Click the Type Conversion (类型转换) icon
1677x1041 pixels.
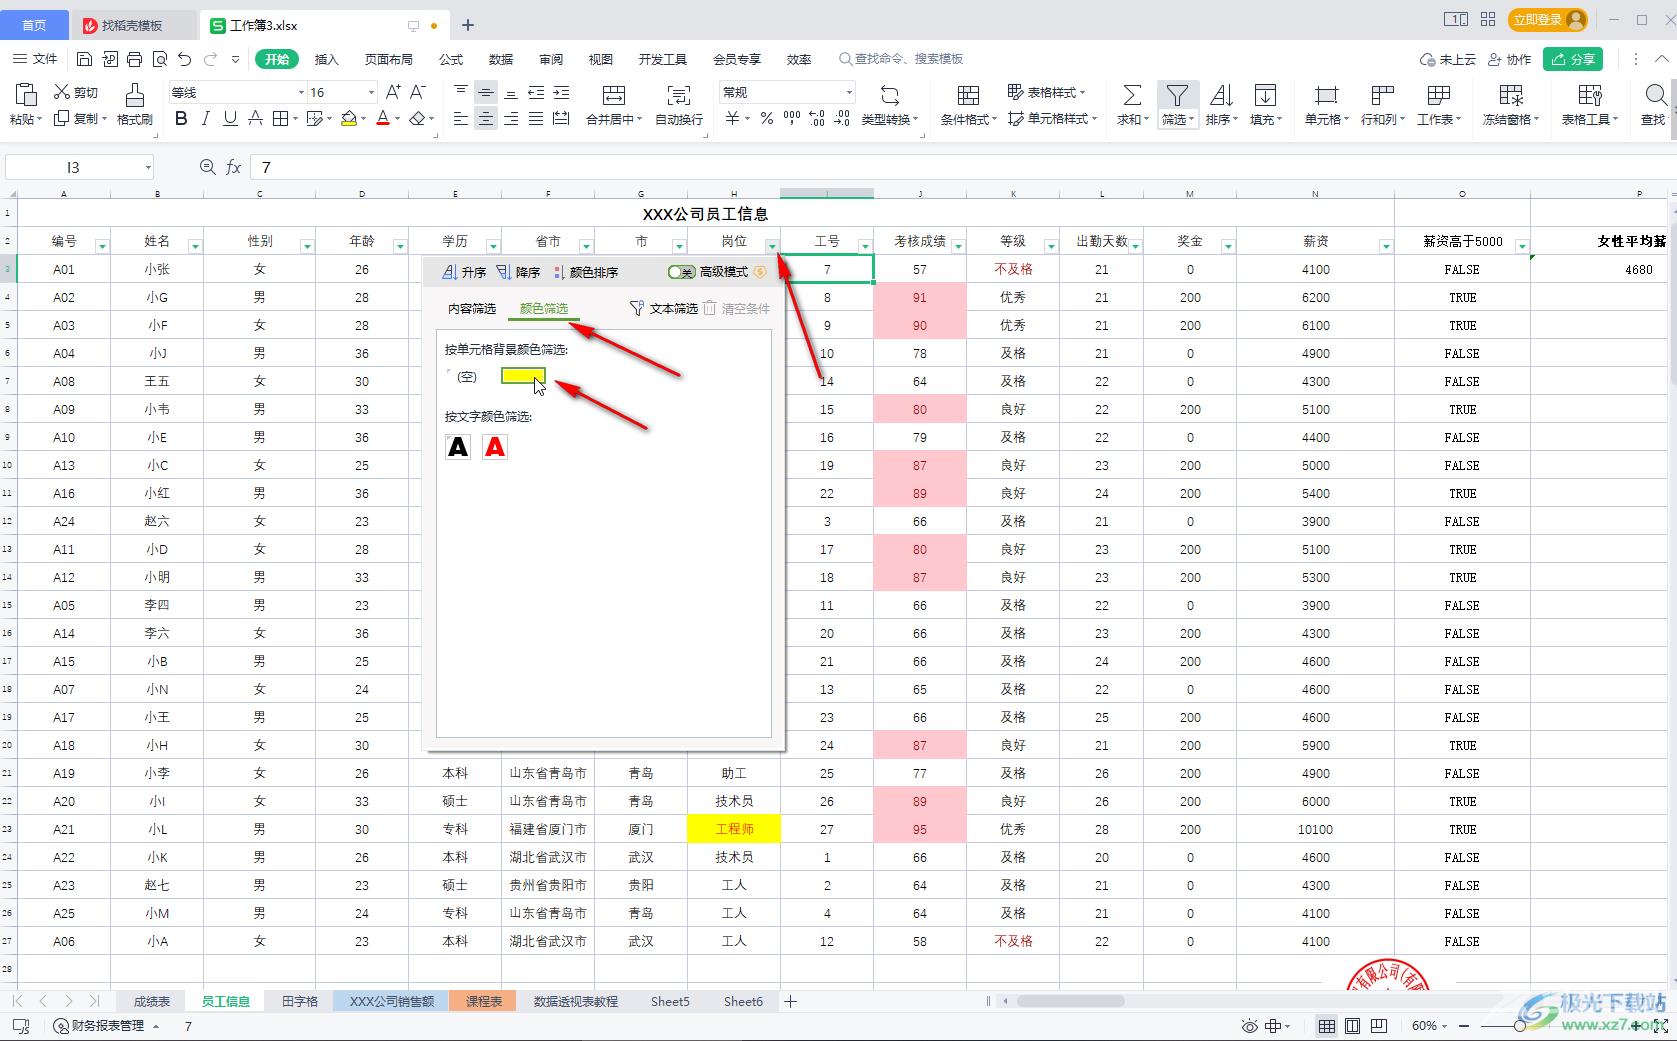pos(889,95)
